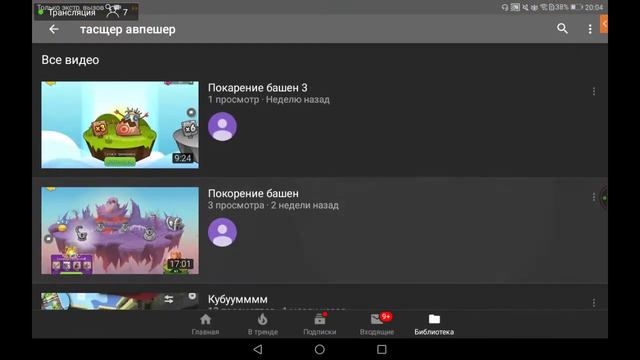
Task: Open options for Покорение башен video
Action: [x=594, y=198]
